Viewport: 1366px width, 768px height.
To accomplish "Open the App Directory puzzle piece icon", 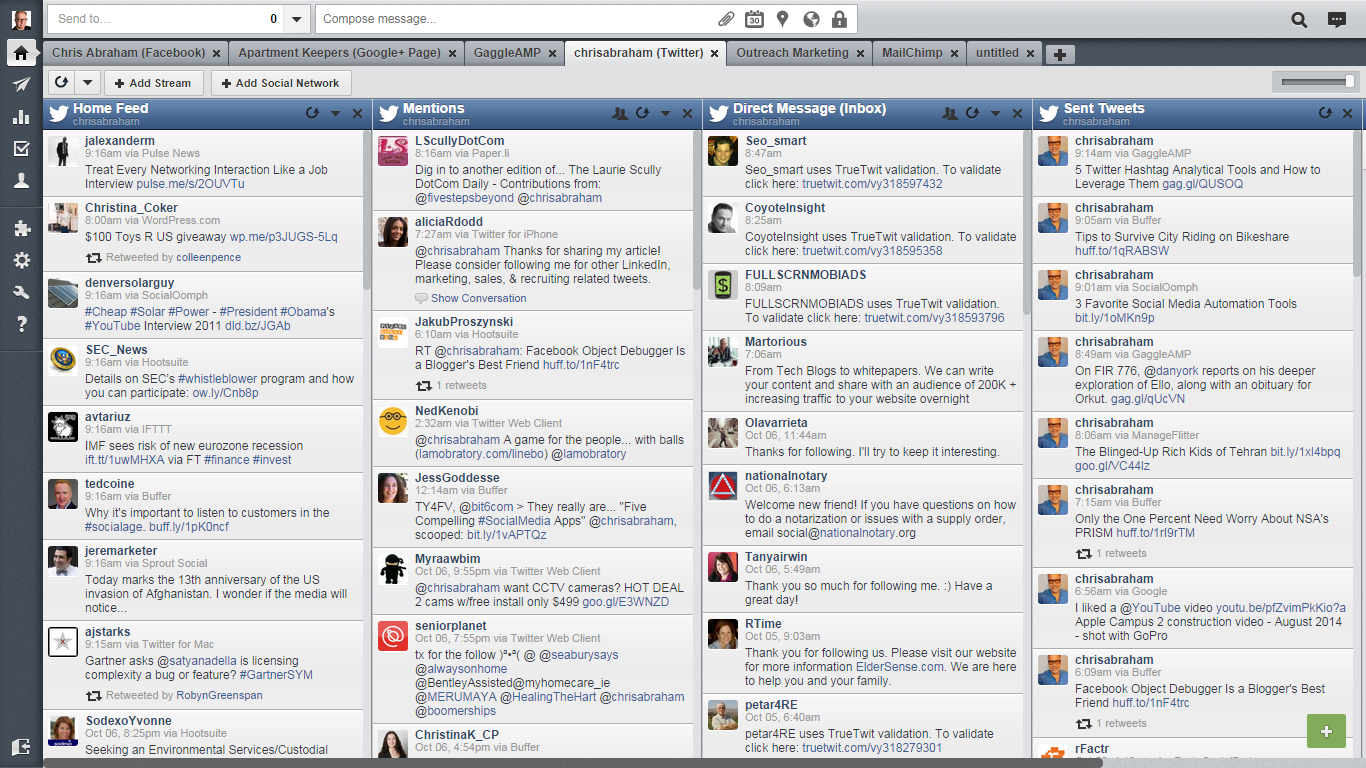I will click(21, 228).
